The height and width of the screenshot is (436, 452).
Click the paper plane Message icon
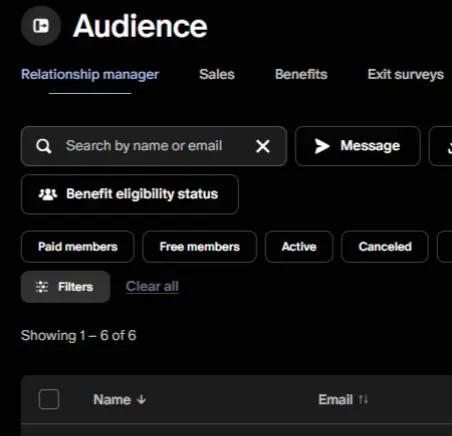coord(322,146)
